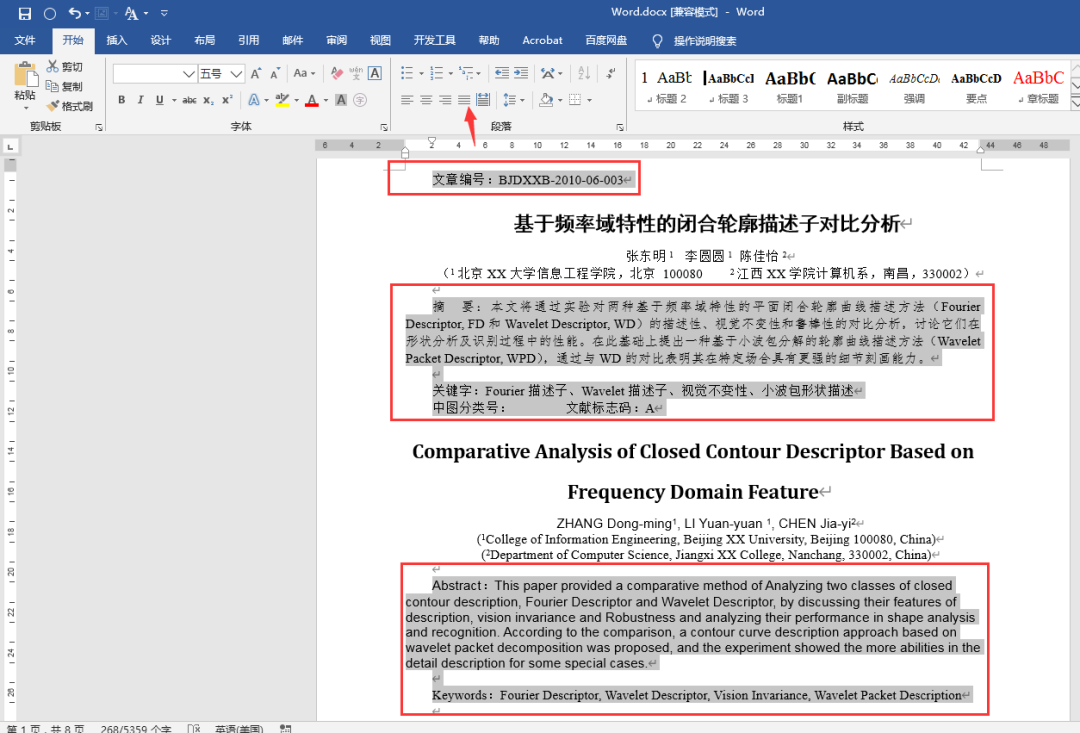Click the Enclosed Character (字) icon
The image size is (1080, 733).
pos(360,100)
